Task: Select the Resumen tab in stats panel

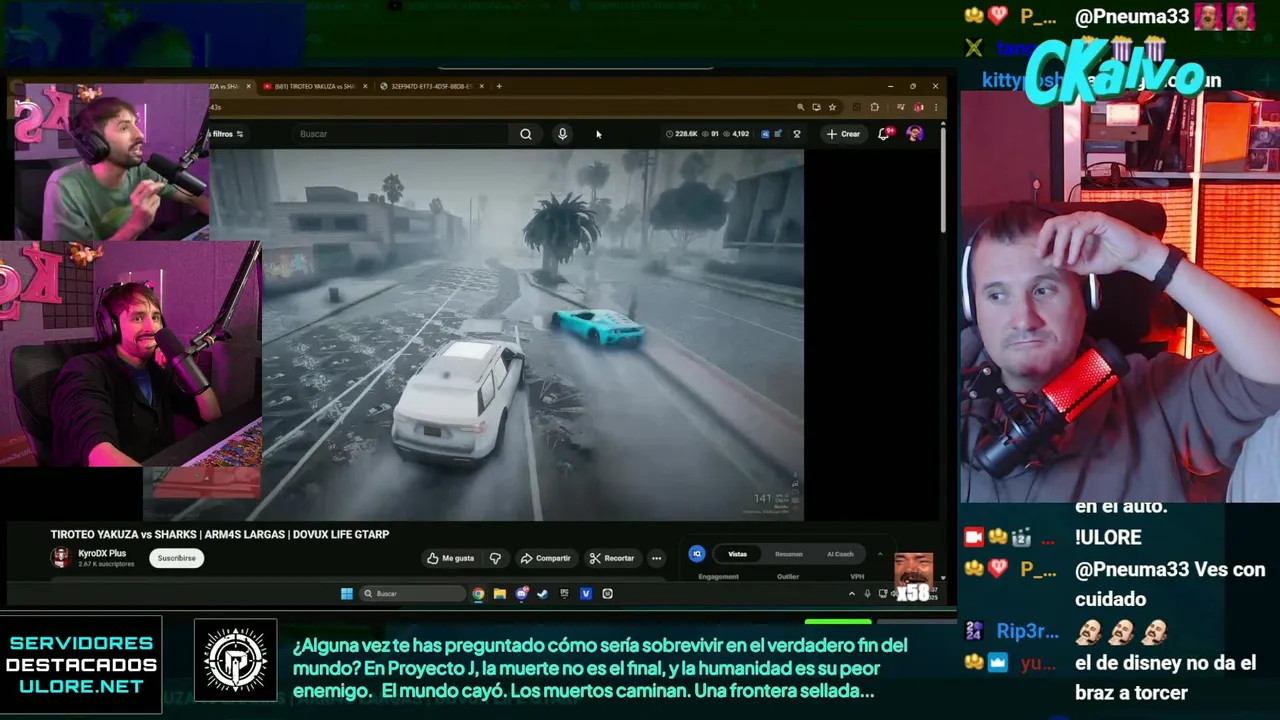Action: tap(789, 554)
